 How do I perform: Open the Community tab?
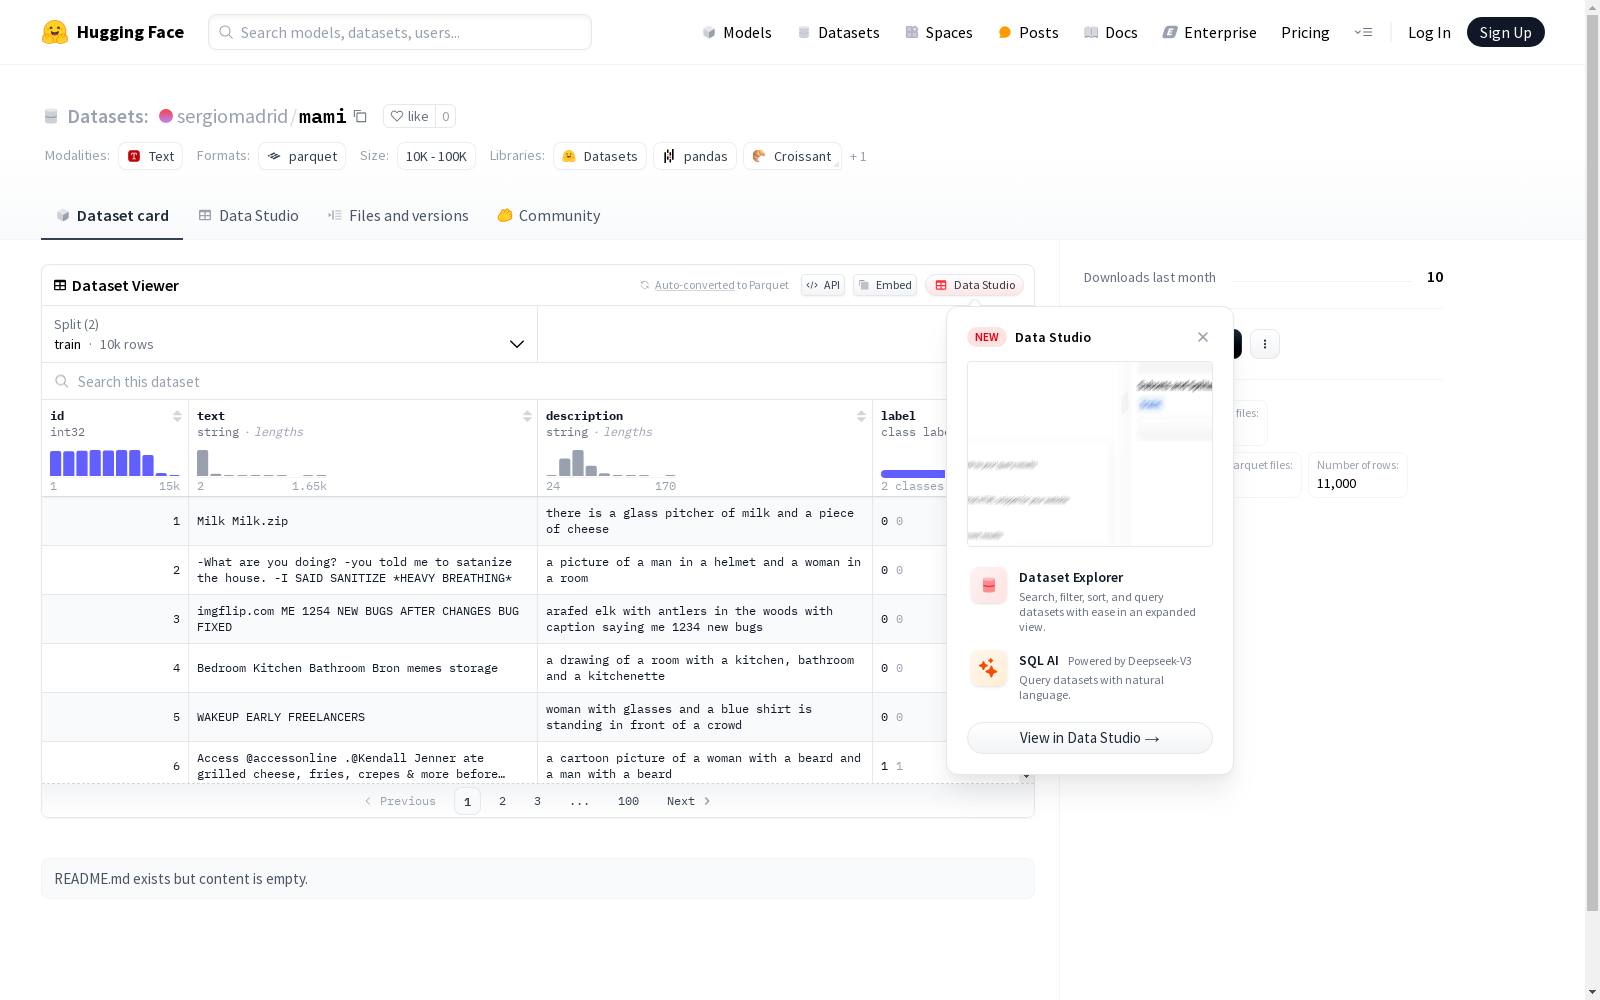point(549,215)
